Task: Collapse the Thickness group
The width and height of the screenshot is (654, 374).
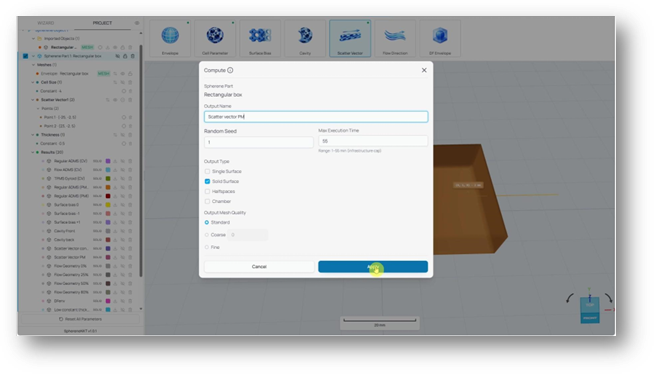Action: point(33,135)
